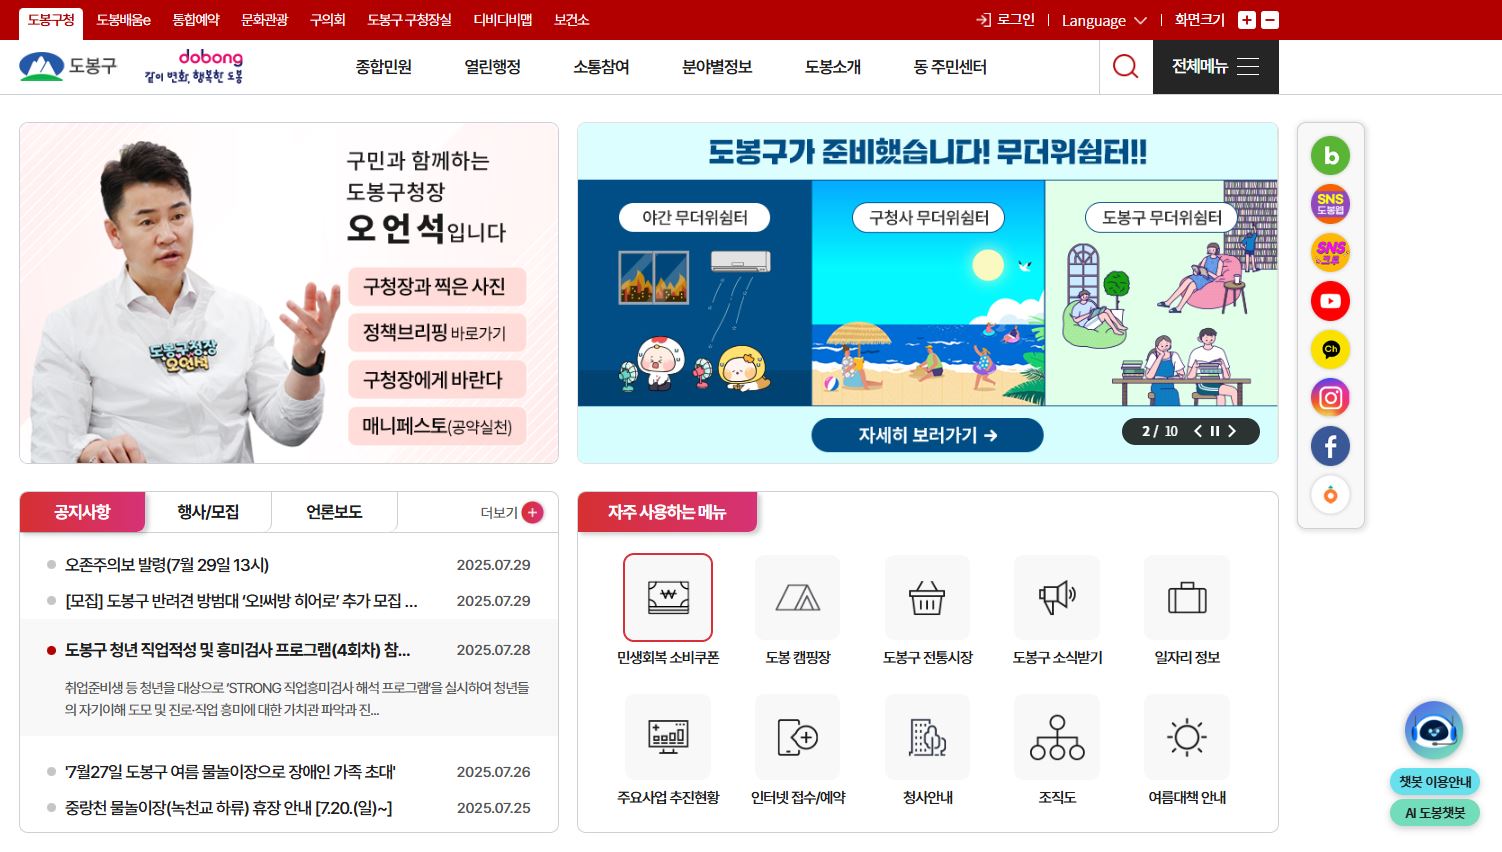Open 도봉배움e top link
This screenshot has width=1502, height=852.
pos(123,20)
